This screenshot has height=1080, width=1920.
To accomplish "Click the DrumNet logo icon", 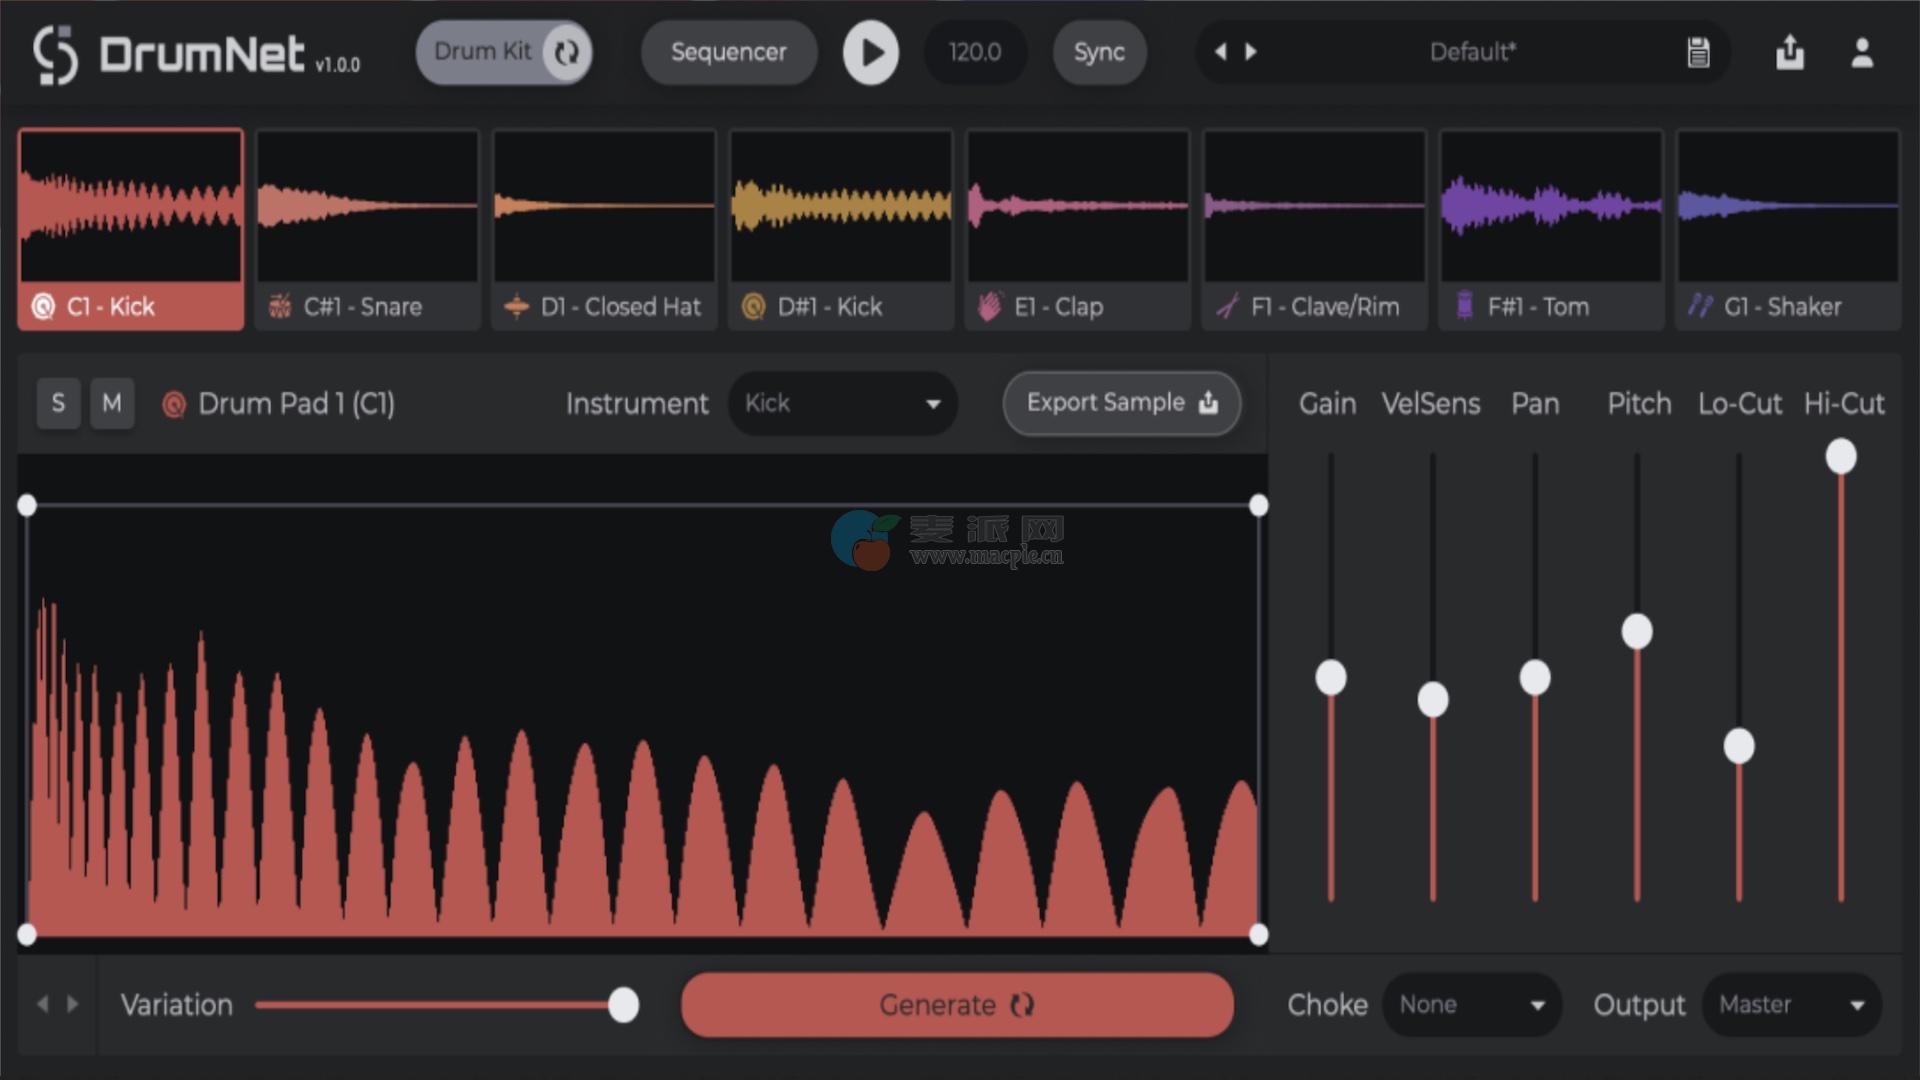I will [x=55, y=54].
